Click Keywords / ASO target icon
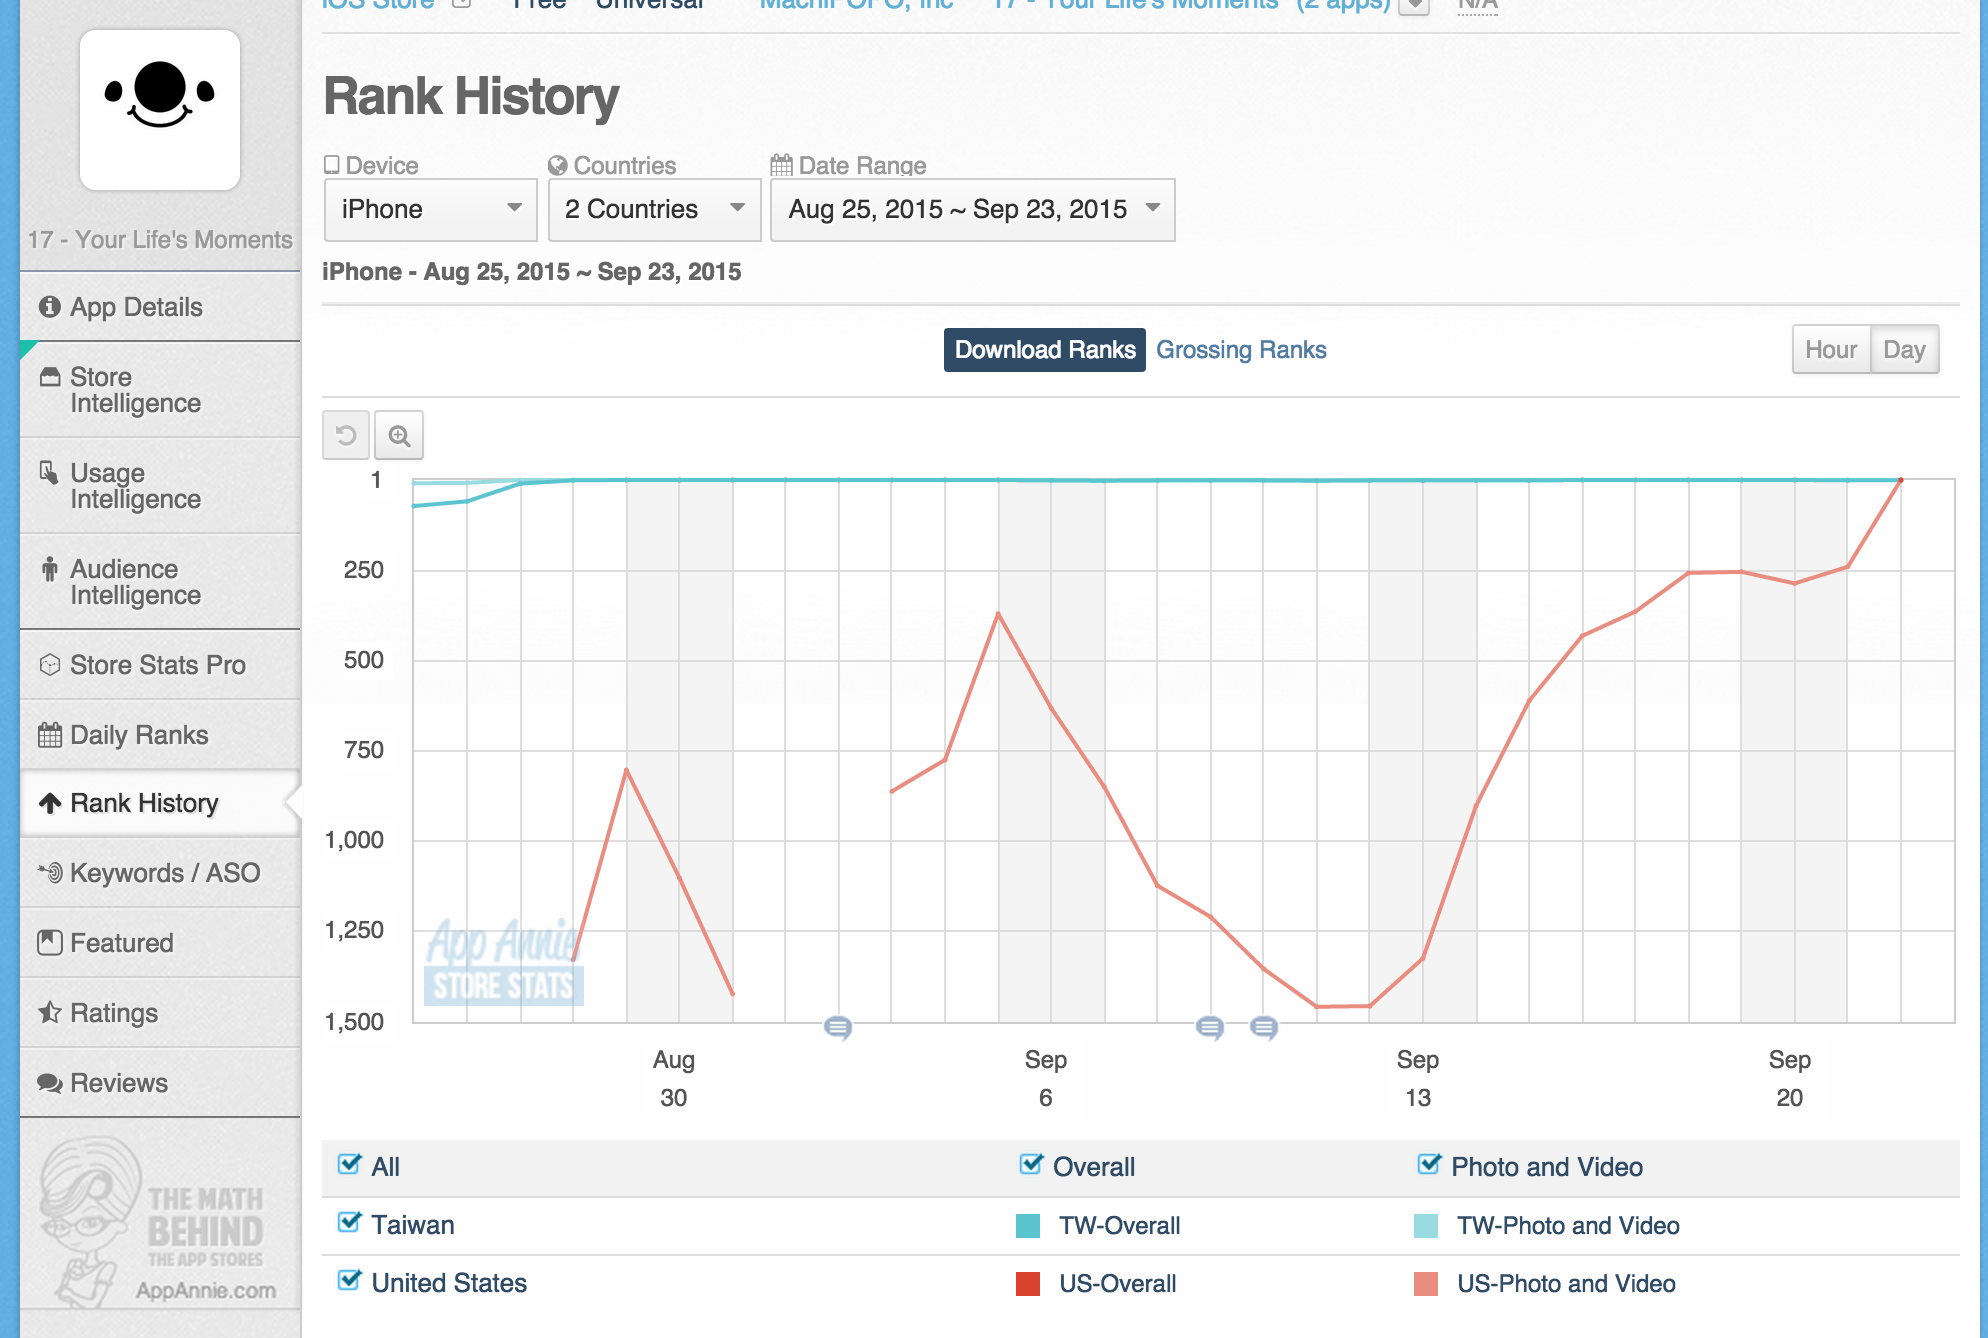 point(50,873)
